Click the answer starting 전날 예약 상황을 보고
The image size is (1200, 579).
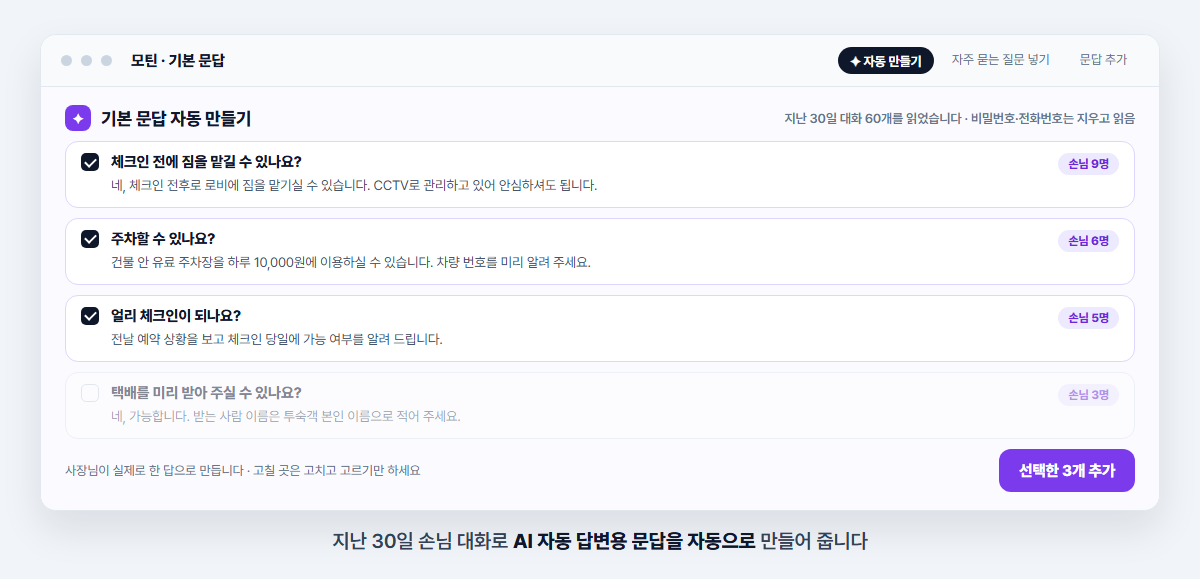[277, 340]
